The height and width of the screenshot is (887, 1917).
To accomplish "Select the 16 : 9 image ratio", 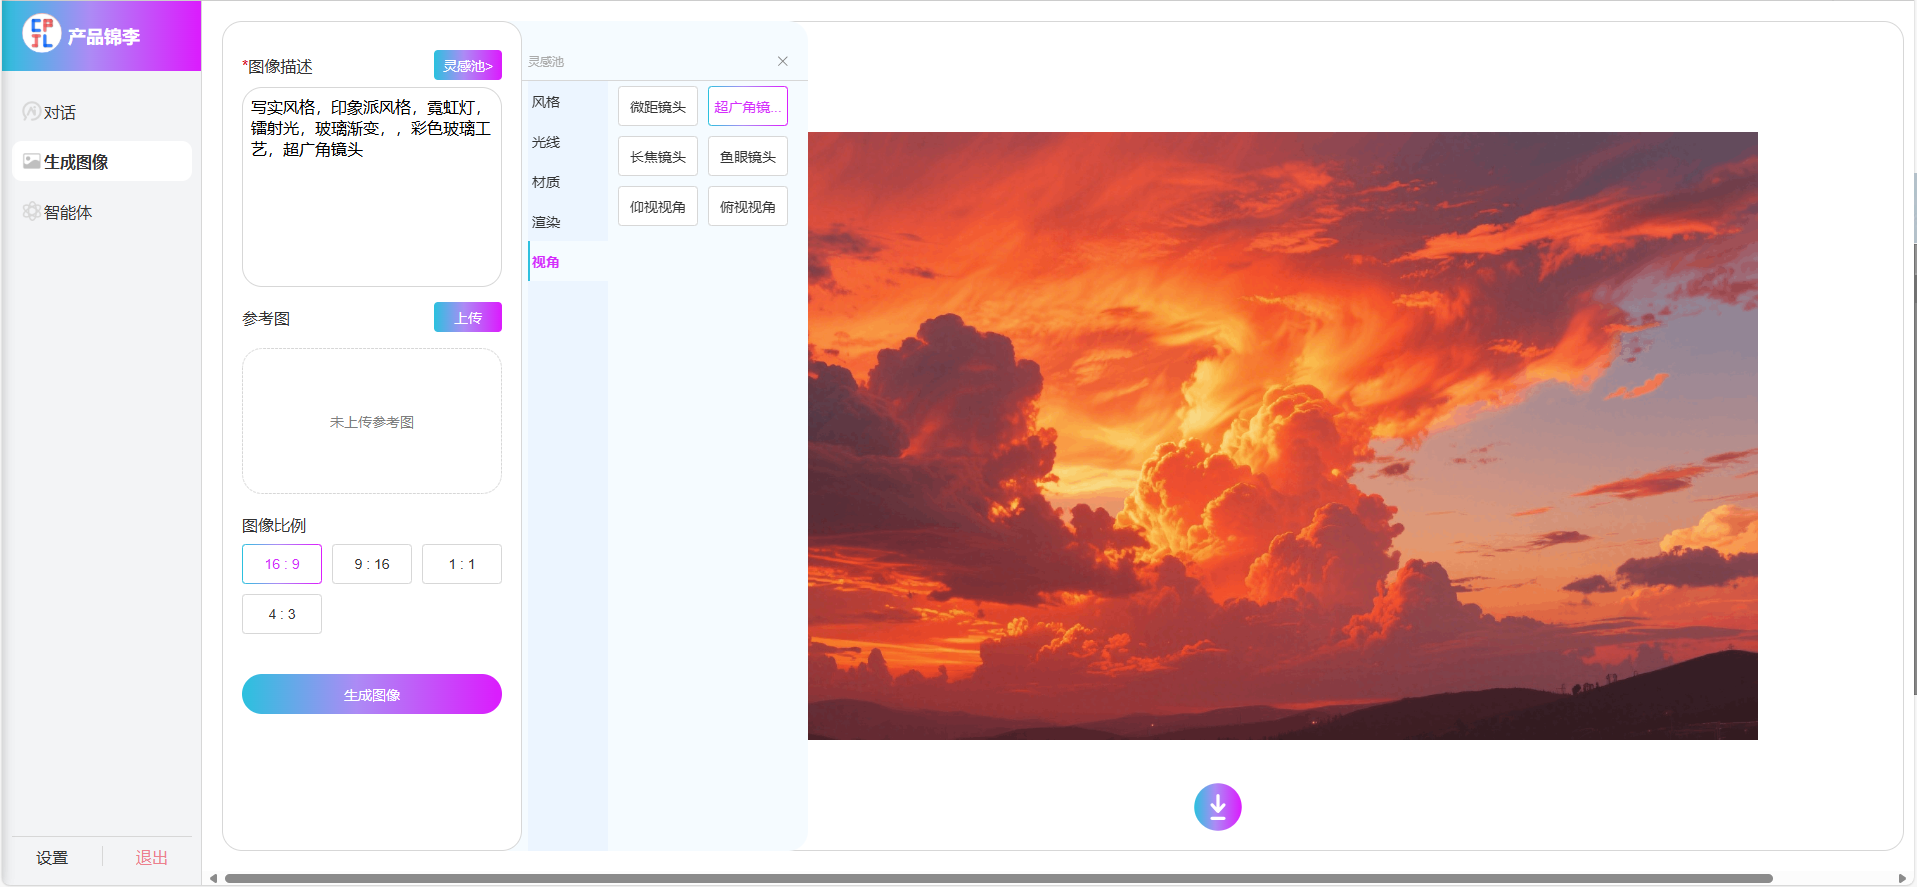I will tap(282, 564).
